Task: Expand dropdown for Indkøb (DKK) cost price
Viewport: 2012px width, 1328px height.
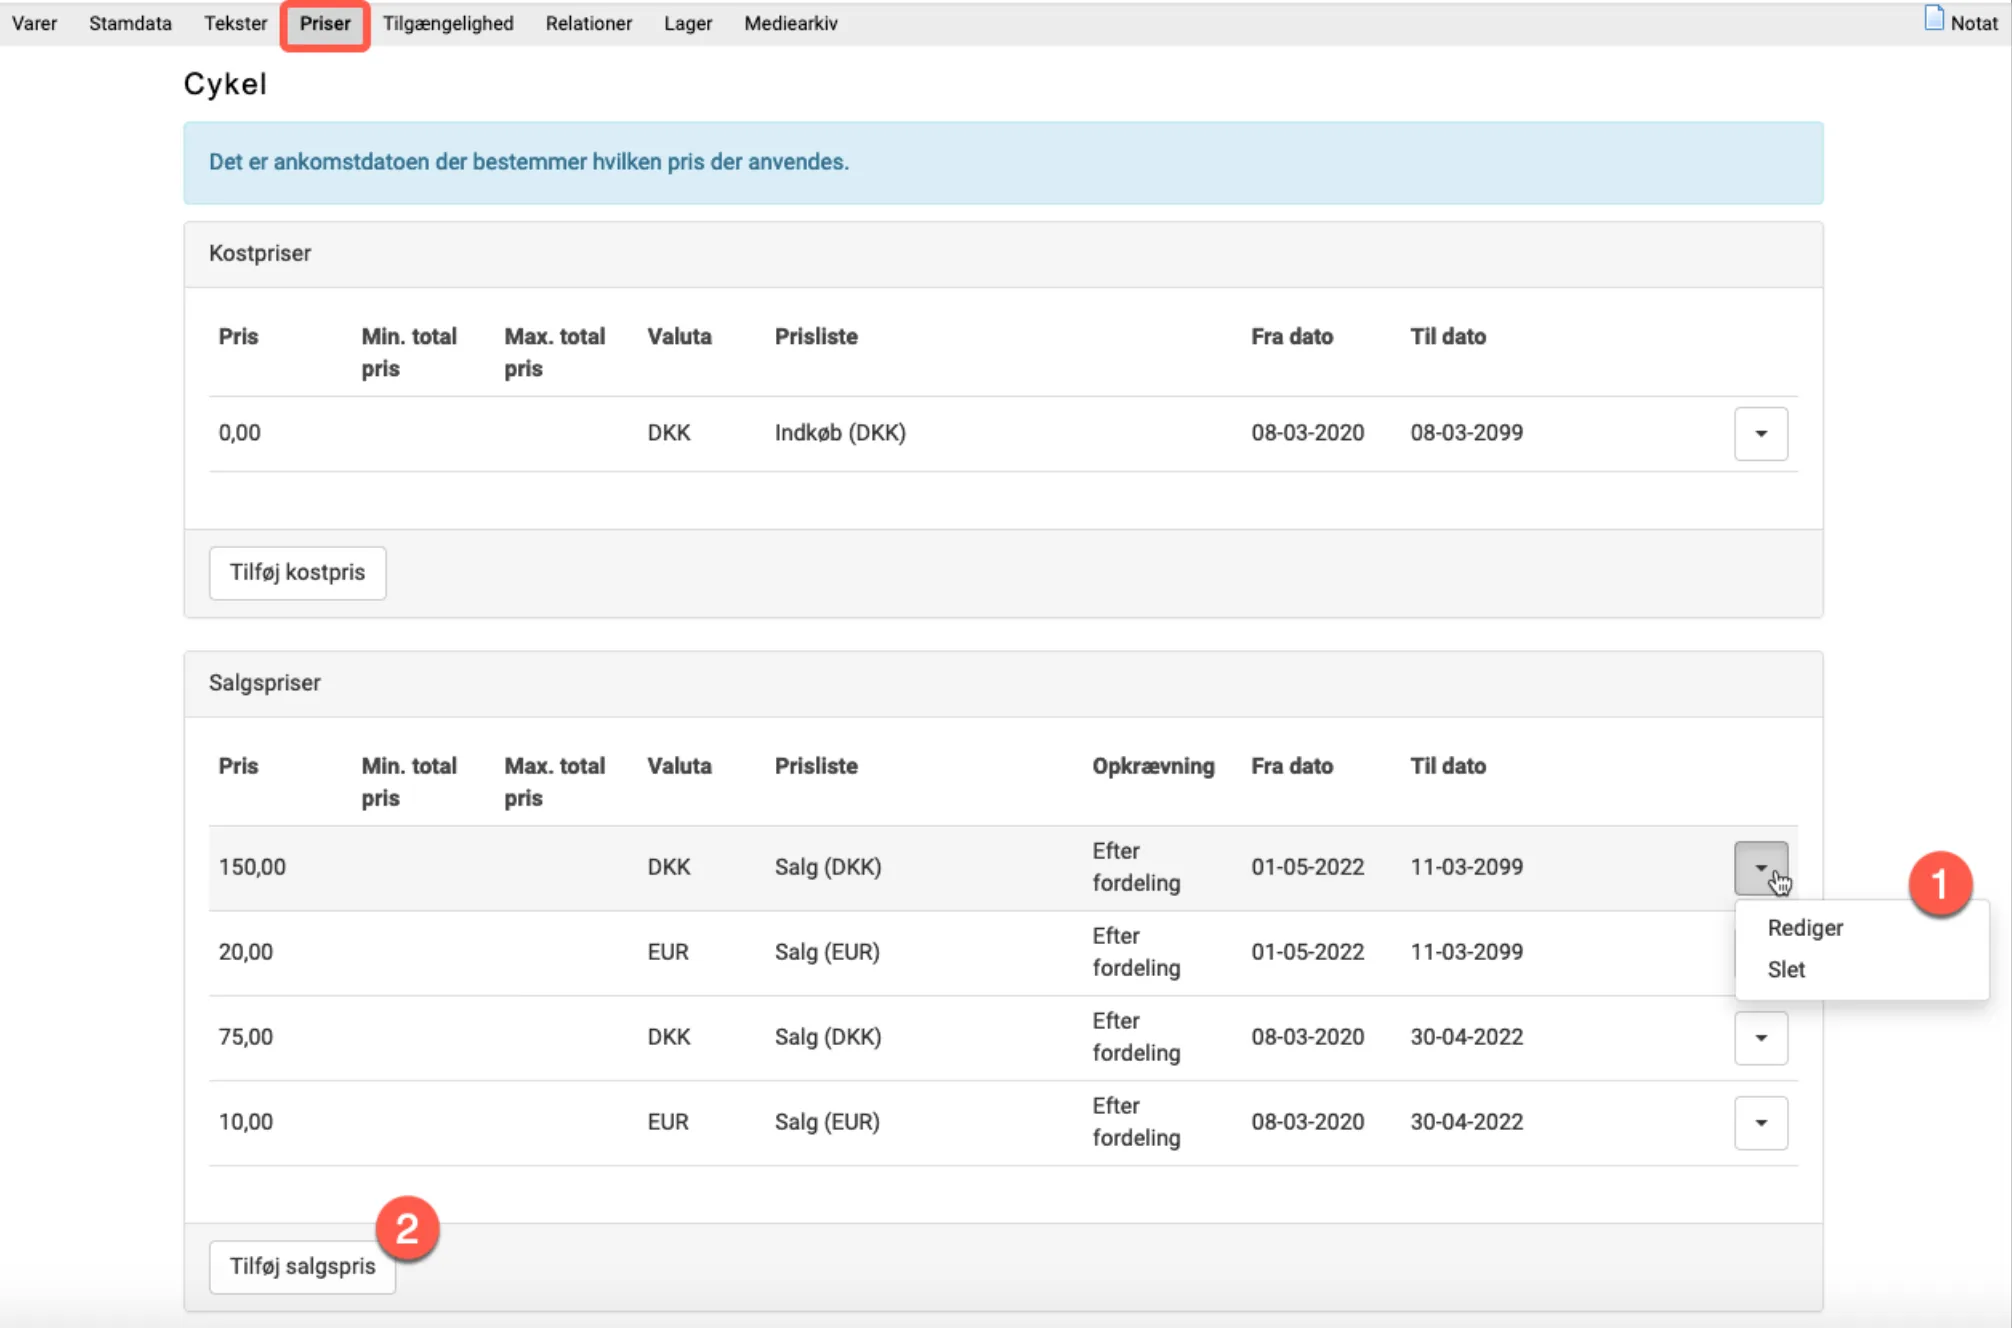Action: (1760, 433)
